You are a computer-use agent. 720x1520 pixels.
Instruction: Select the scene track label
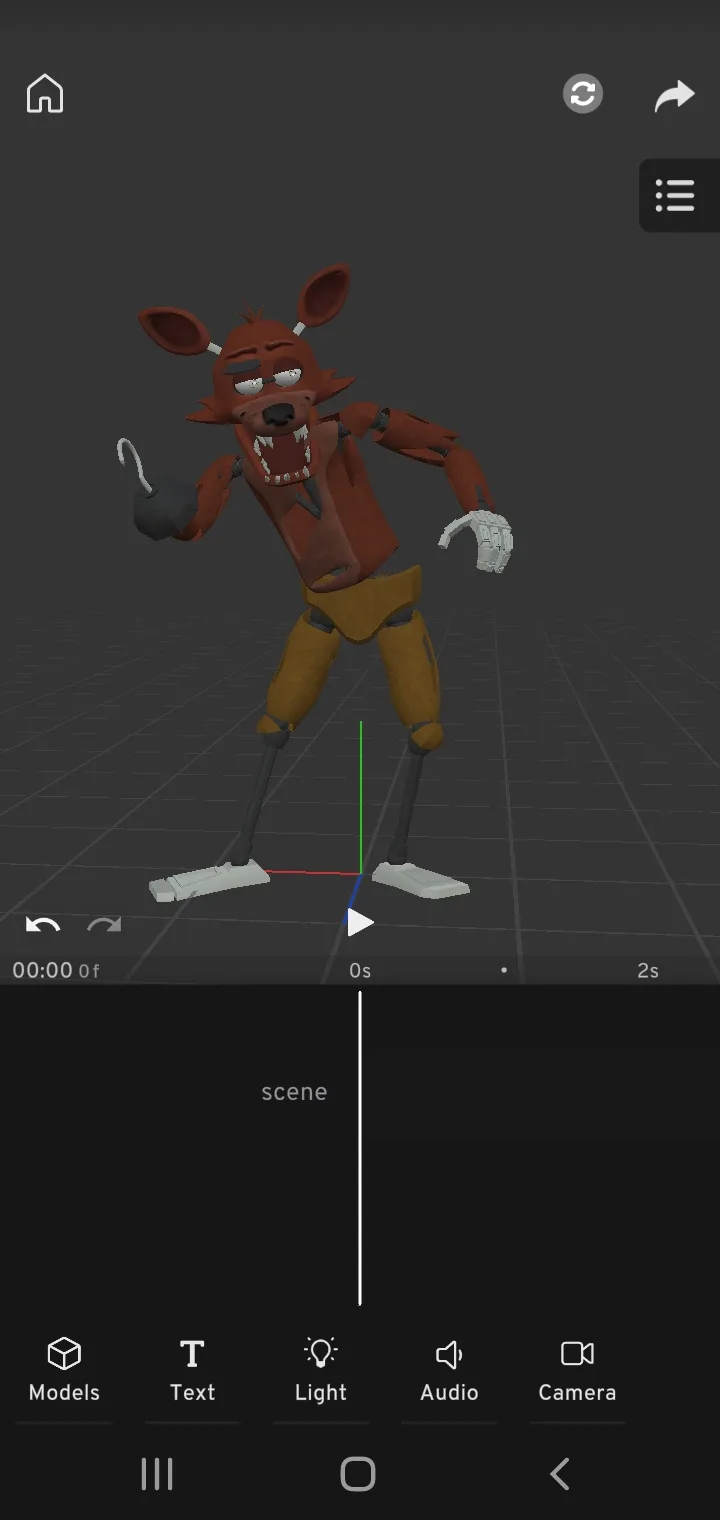pyautogui.click(x=294, y=1092)
